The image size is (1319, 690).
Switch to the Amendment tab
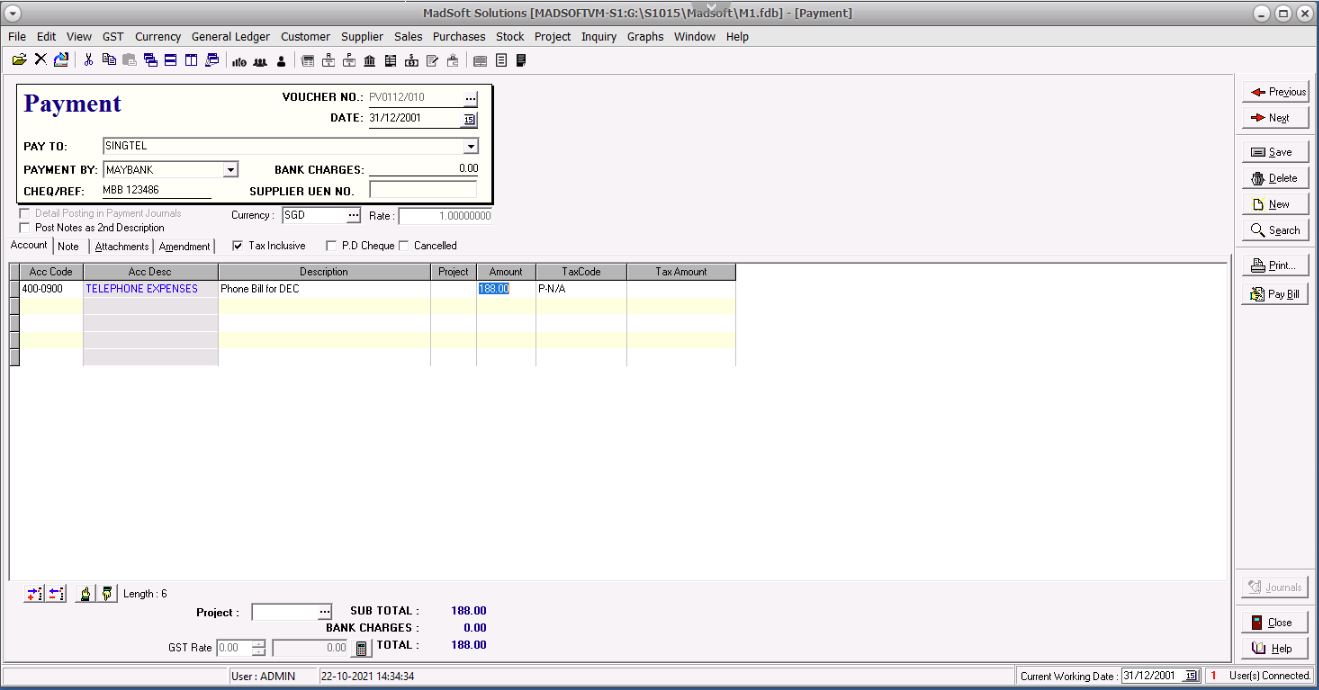click(x=185, y=246)
